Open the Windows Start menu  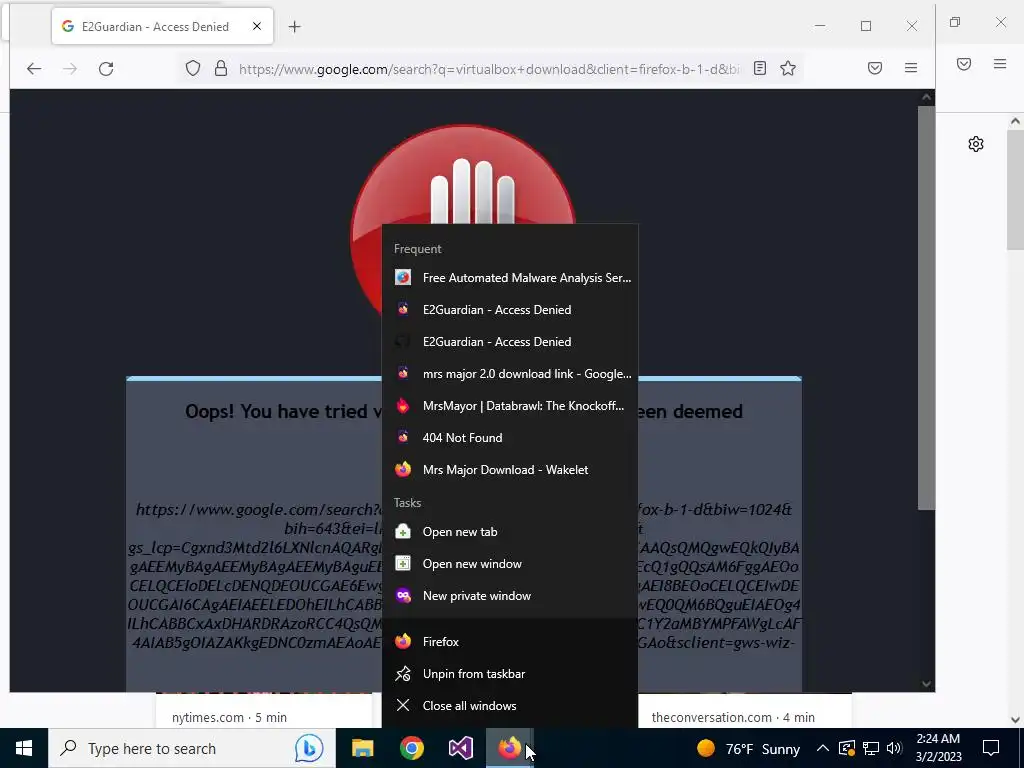(24, 748)
